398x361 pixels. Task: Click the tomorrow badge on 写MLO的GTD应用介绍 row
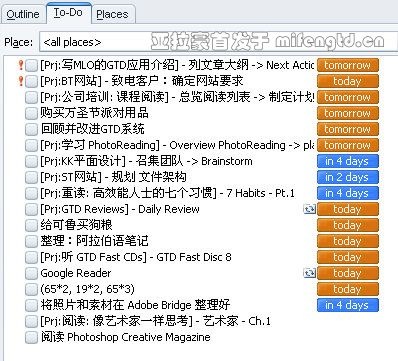[348, 65]
